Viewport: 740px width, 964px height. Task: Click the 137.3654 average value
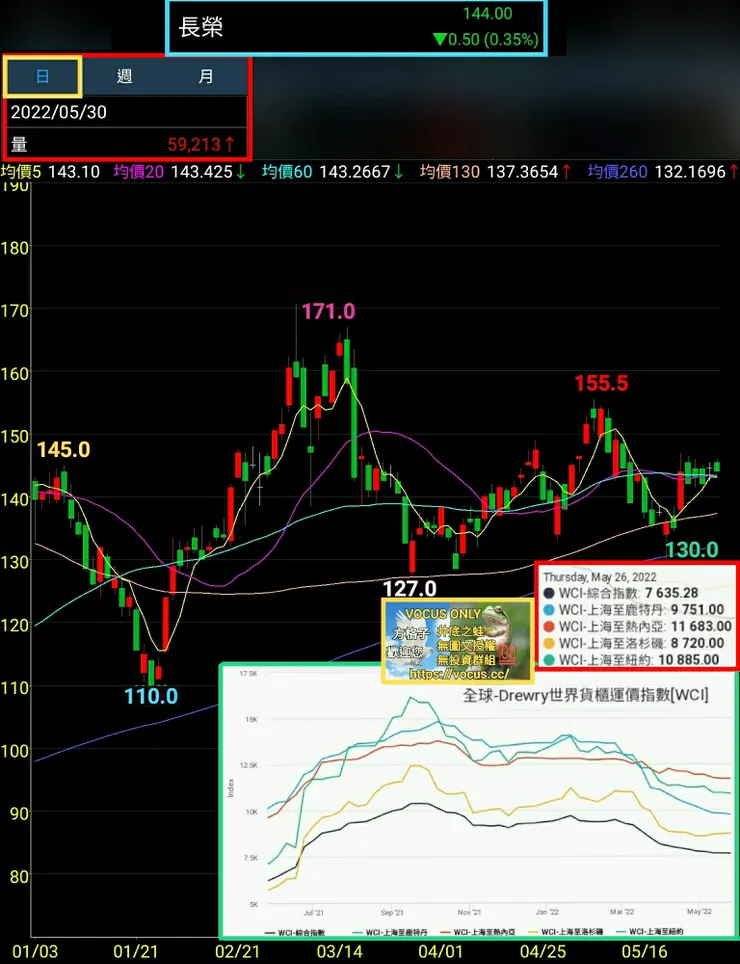pyautogui.click(x=522, y=172)
